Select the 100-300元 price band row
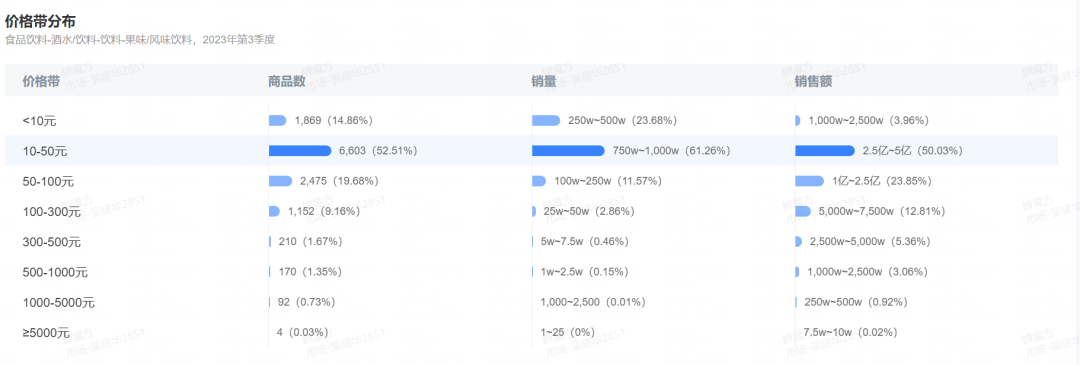 click(x=531, y=211)
